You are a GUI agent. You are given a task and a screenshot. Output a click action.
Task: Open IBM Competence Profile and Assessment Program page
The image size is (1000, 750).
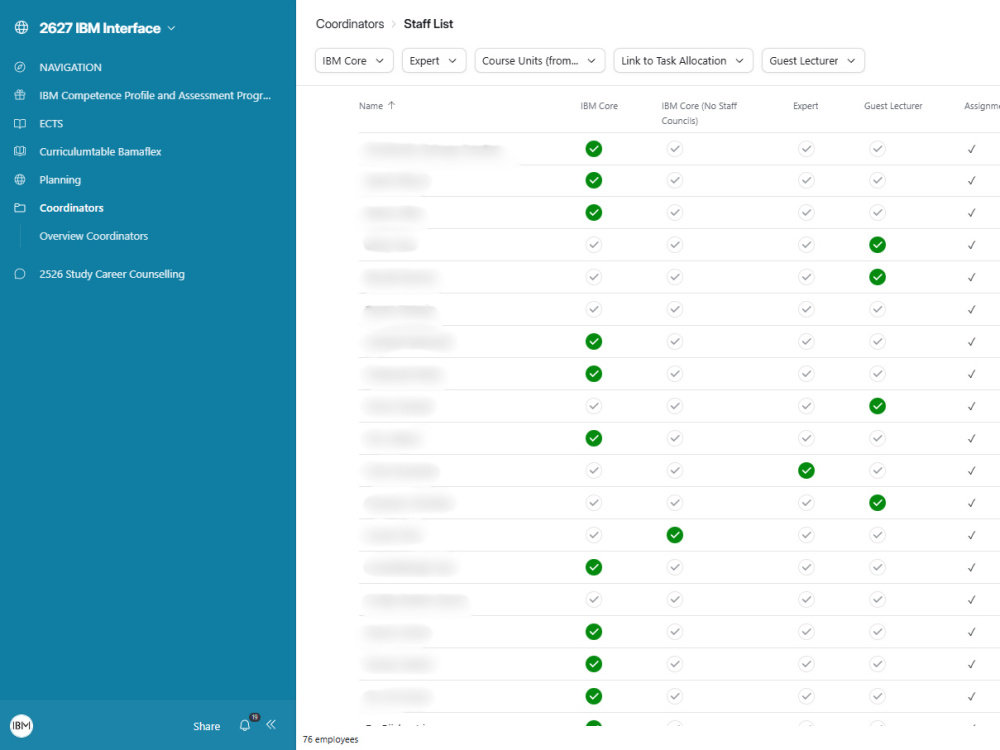coord(155,95)
